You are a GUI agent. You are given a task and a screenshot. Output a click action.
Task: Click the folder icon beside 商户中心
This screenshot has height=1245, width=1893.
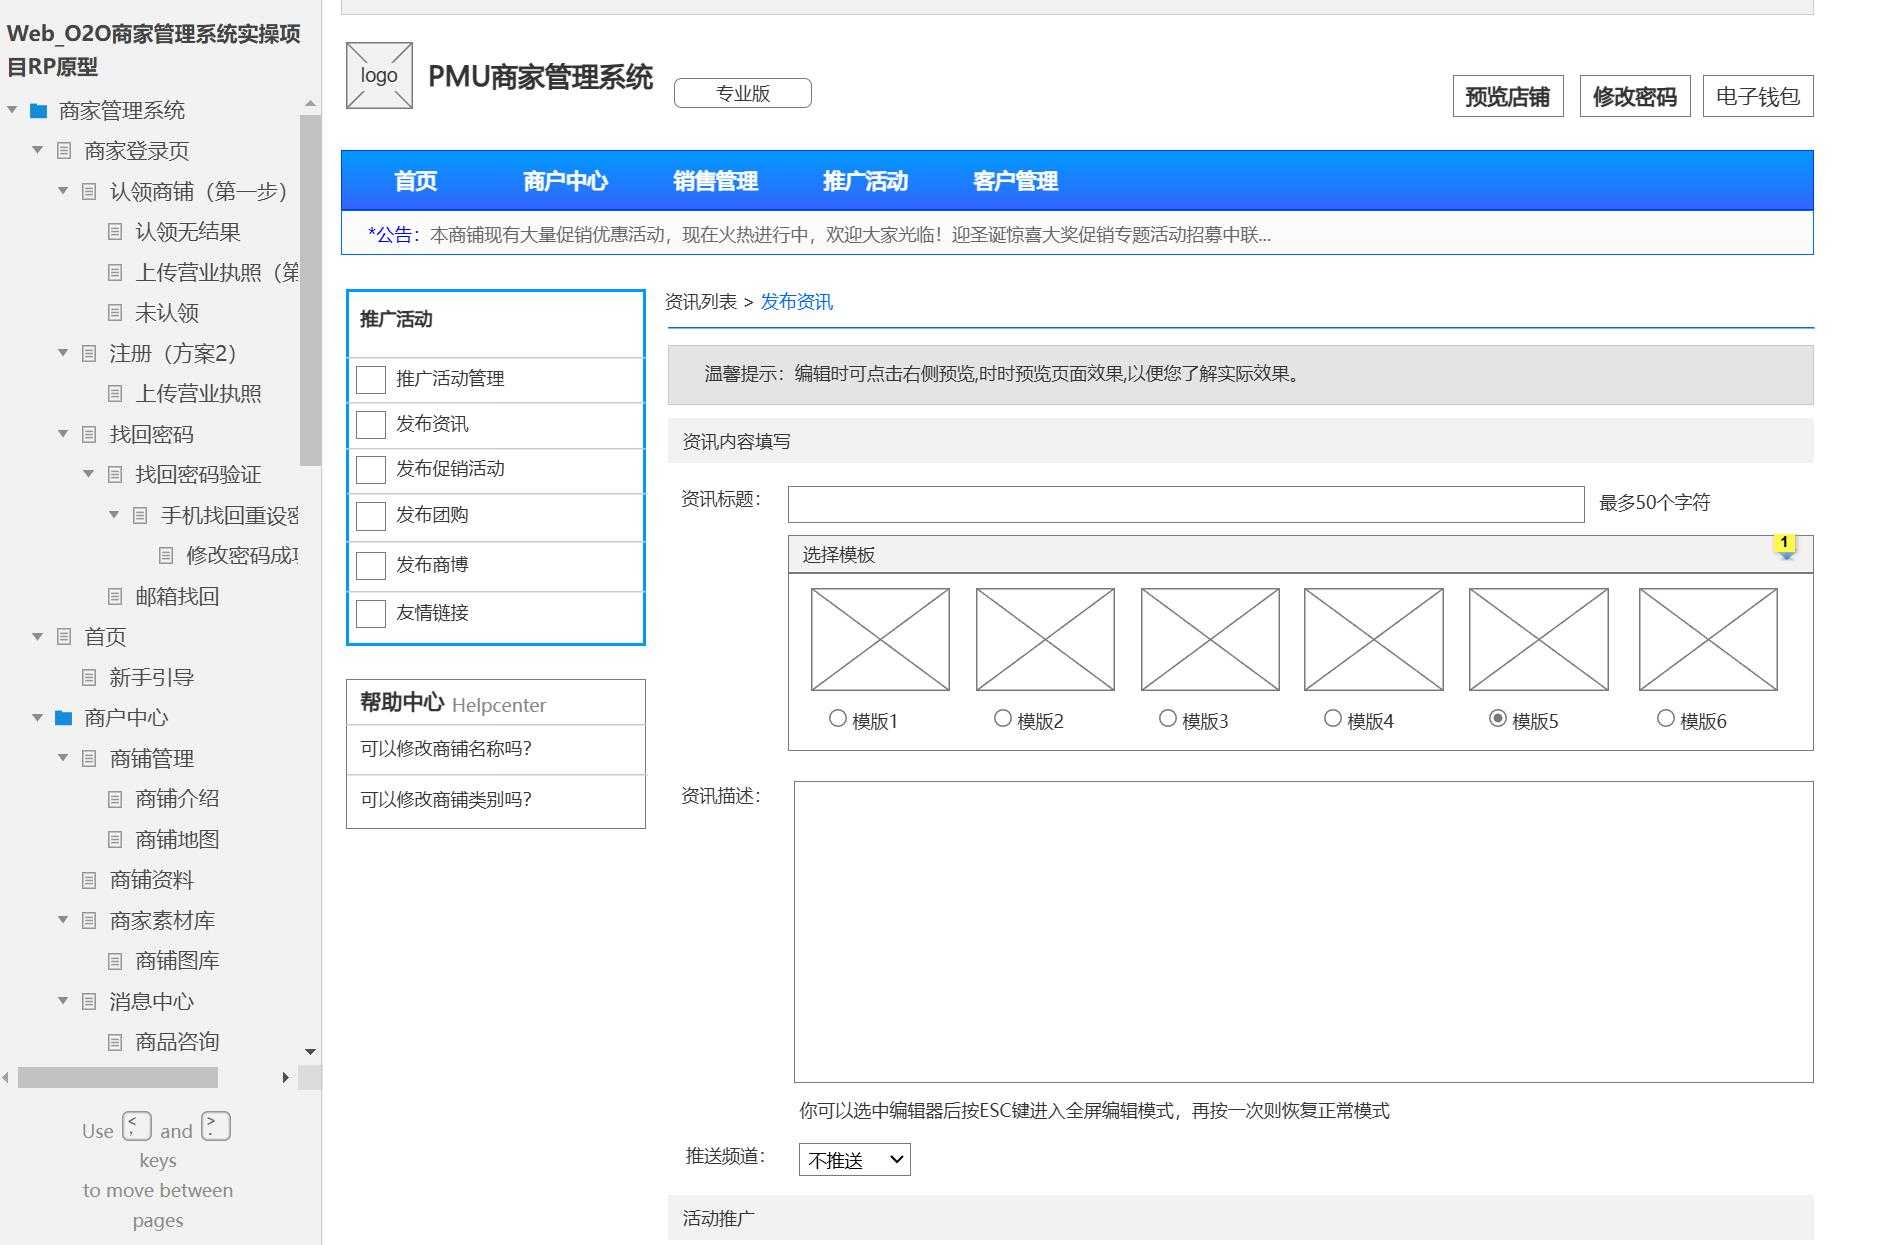pos(63,717)
